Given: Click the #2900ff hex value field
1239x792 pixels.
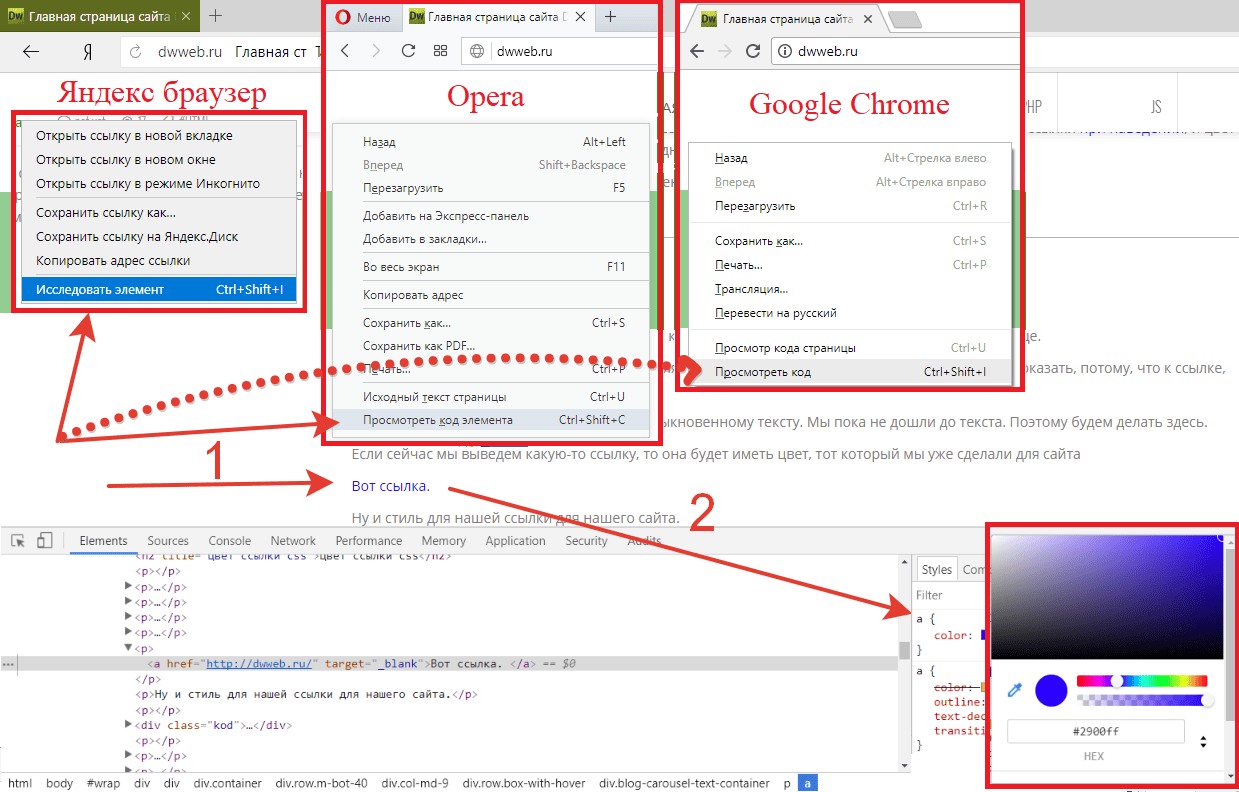Looking at the screenshot, I should pos(1095,731).
